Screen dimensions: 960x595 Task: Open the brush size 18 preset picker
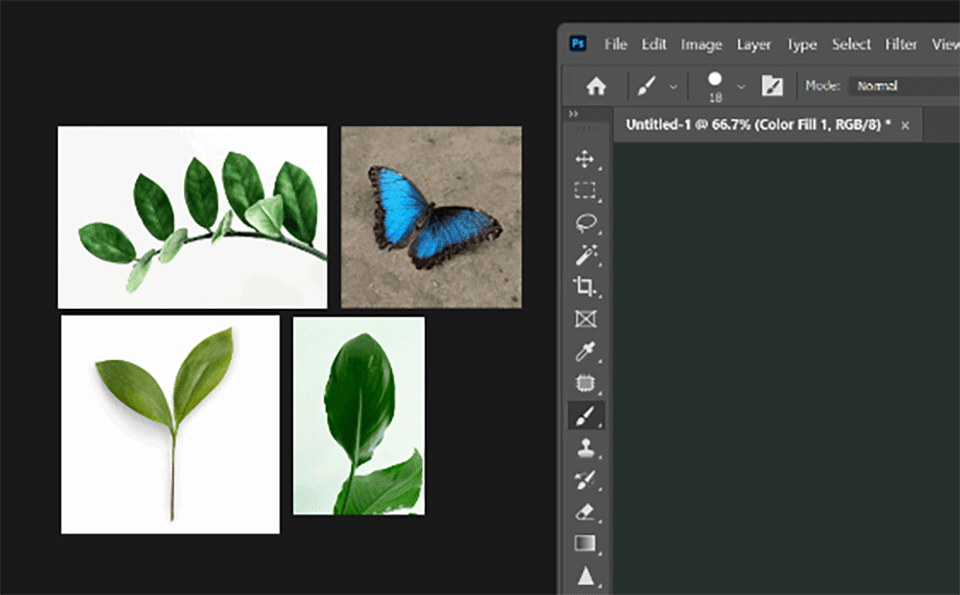[714, 87]
